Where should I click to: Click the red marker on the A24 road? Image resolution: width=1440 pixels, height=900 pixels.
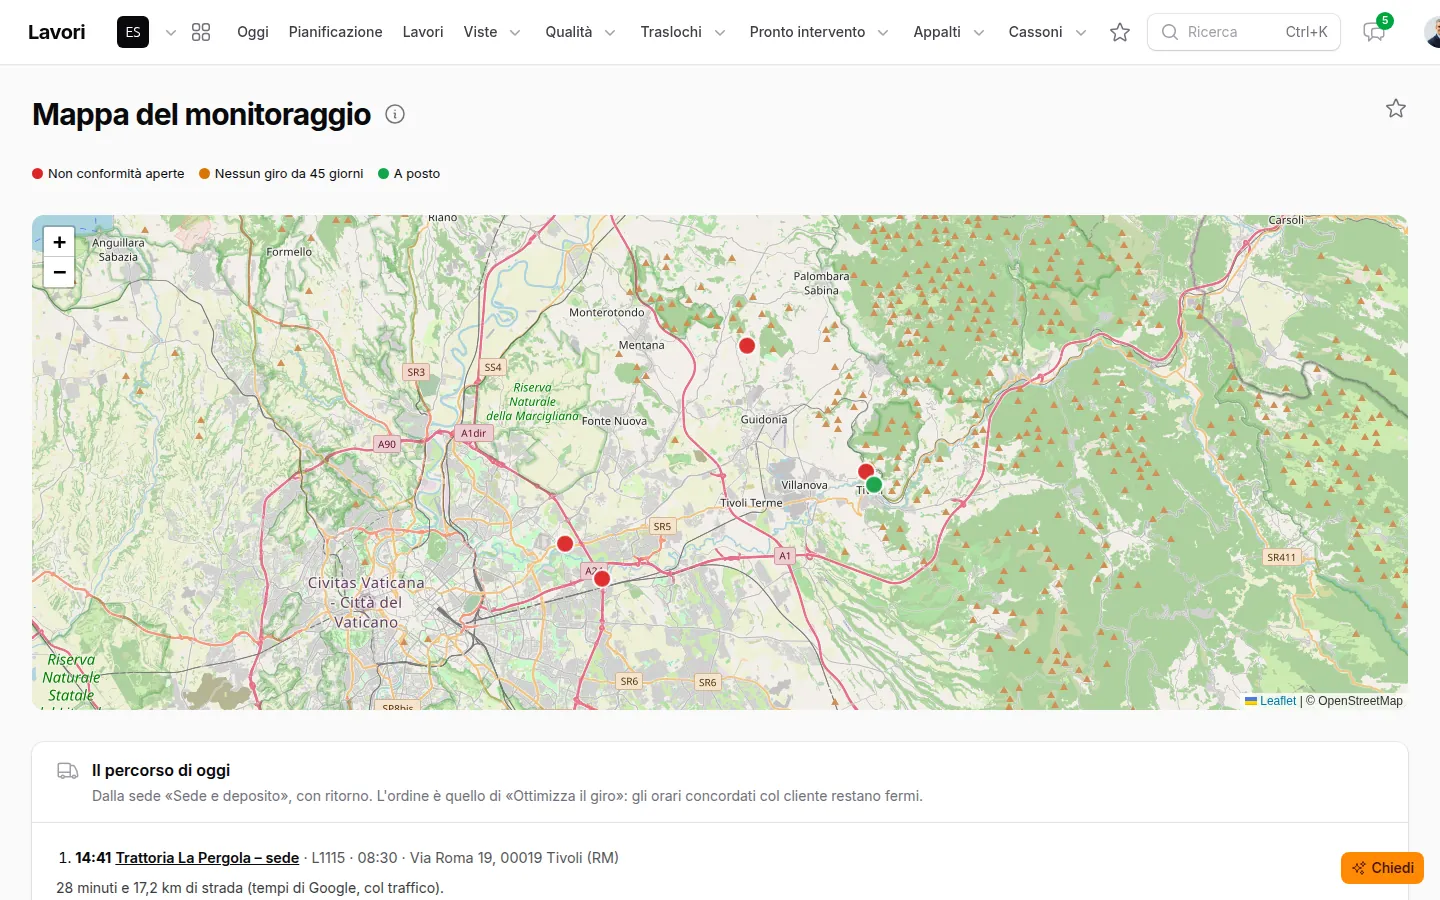(602, 578)
